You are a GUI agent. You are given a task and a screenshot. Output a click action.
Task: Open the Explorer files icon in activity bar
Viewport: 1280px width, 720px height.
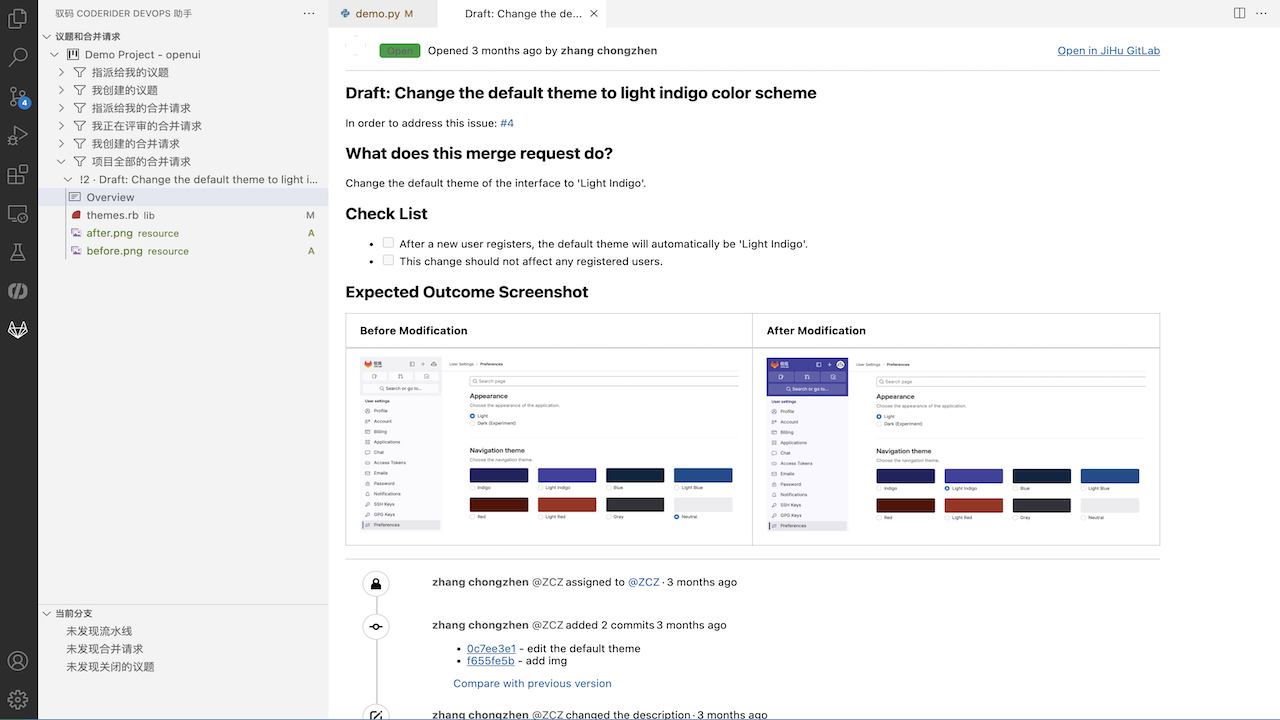click(18, 18)
